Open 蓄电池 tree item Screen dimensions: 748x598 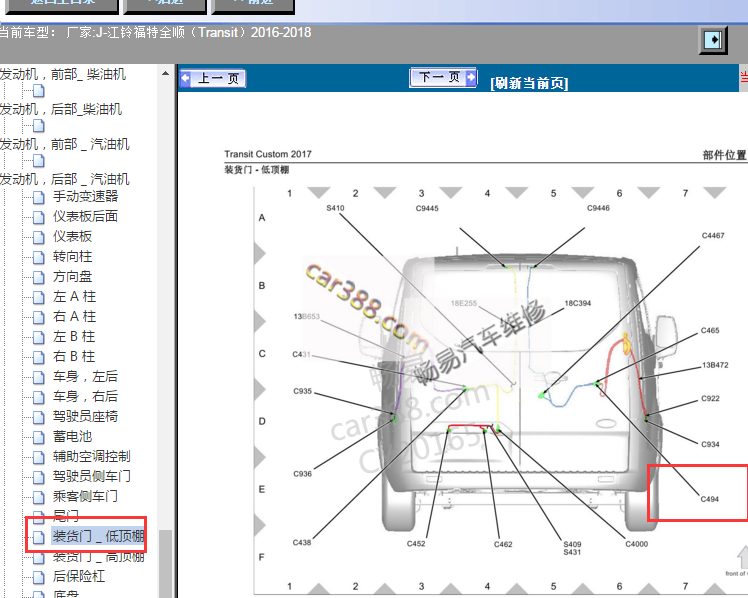(73, 437)
